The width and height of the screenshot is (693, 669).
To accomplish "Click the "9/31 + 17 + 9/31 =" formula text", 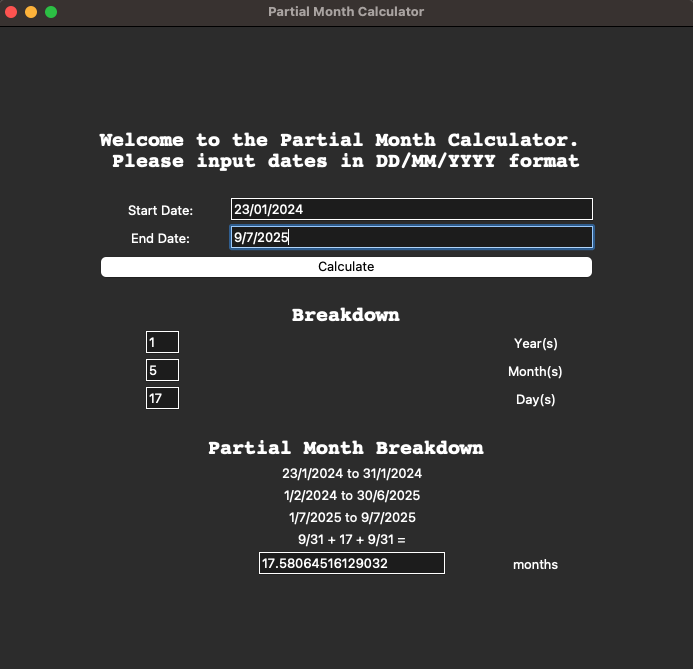I will 351,539.
